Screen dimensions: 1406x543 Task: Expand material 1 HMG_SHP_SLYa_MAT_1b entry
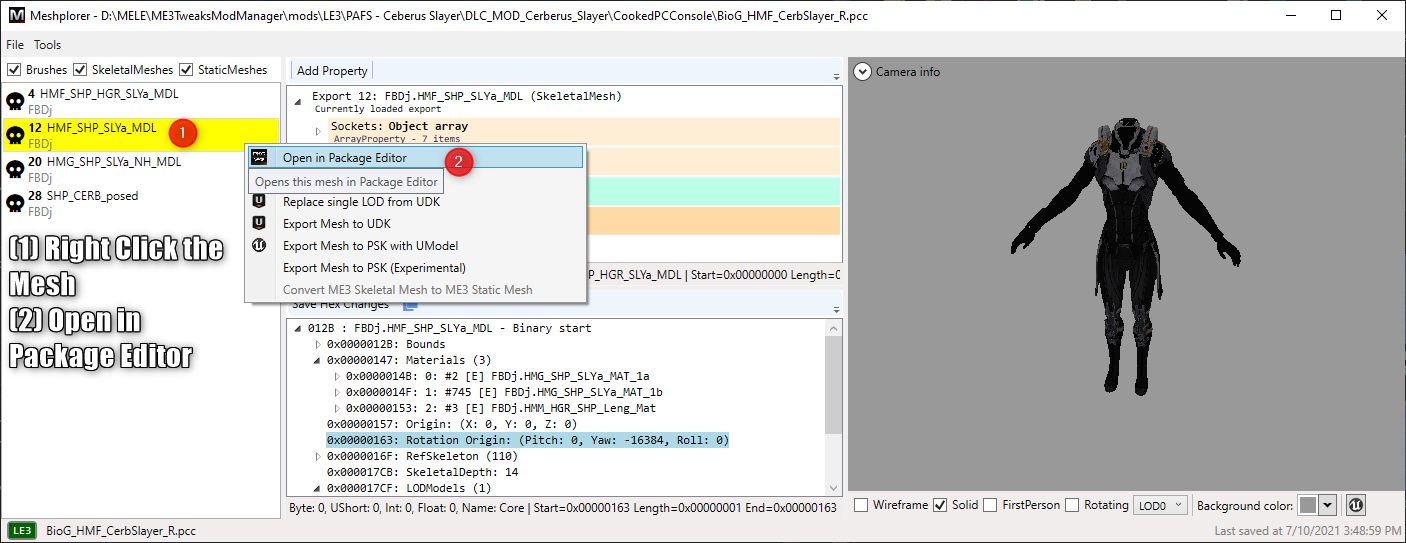coord(338,392)
